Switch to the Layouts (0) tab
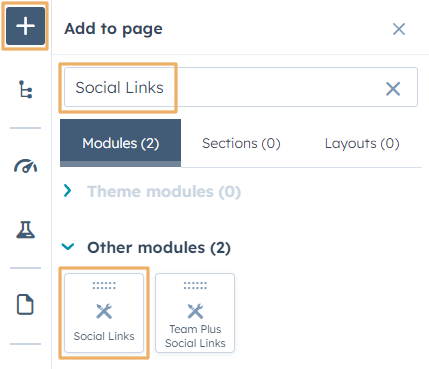 [x=362, y=143]
